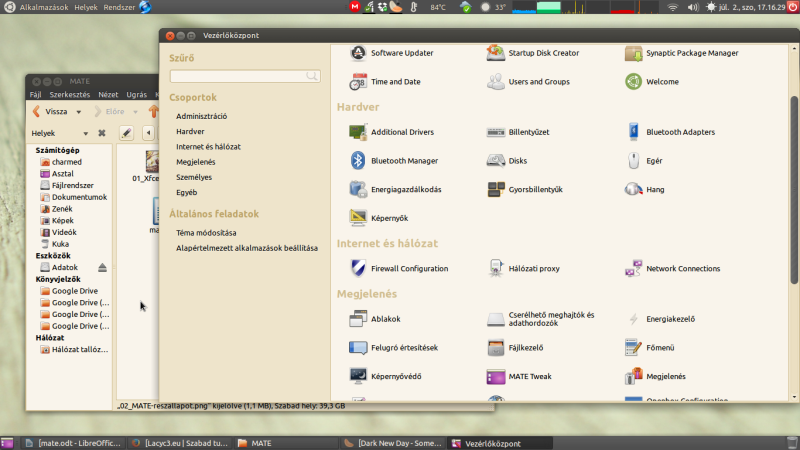This screenshot has width=800, height=450.
Task: Select Hálózat tallózása in sidebar
Action: pyautogui.click(x=74, y=350)
